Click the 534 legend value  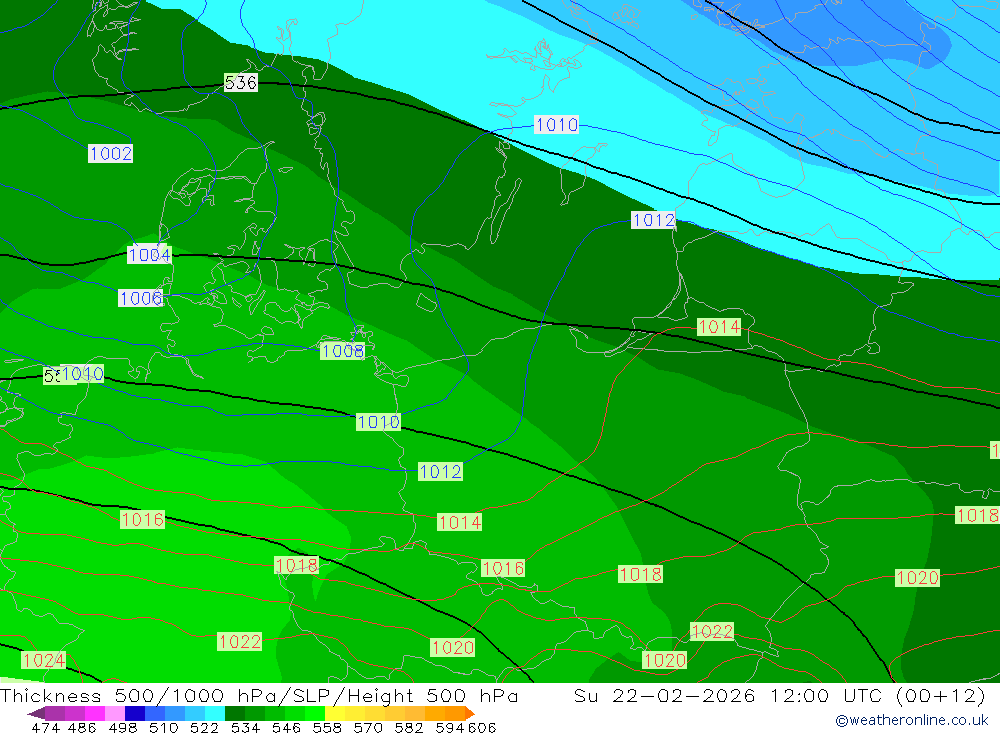[246, 728]
